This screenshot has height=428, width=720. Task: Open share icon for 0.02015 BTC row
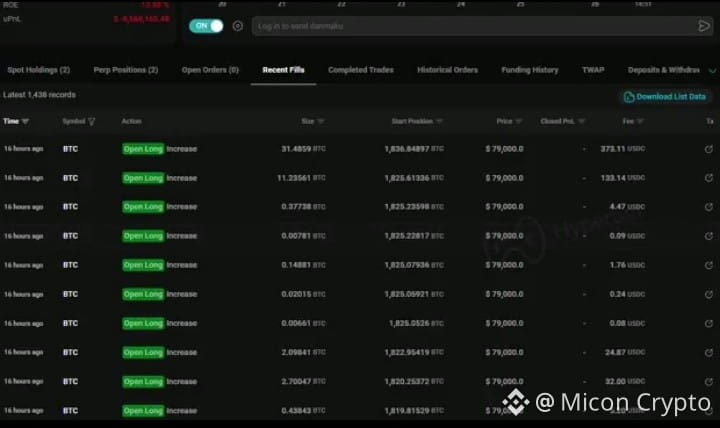(709, 294)
